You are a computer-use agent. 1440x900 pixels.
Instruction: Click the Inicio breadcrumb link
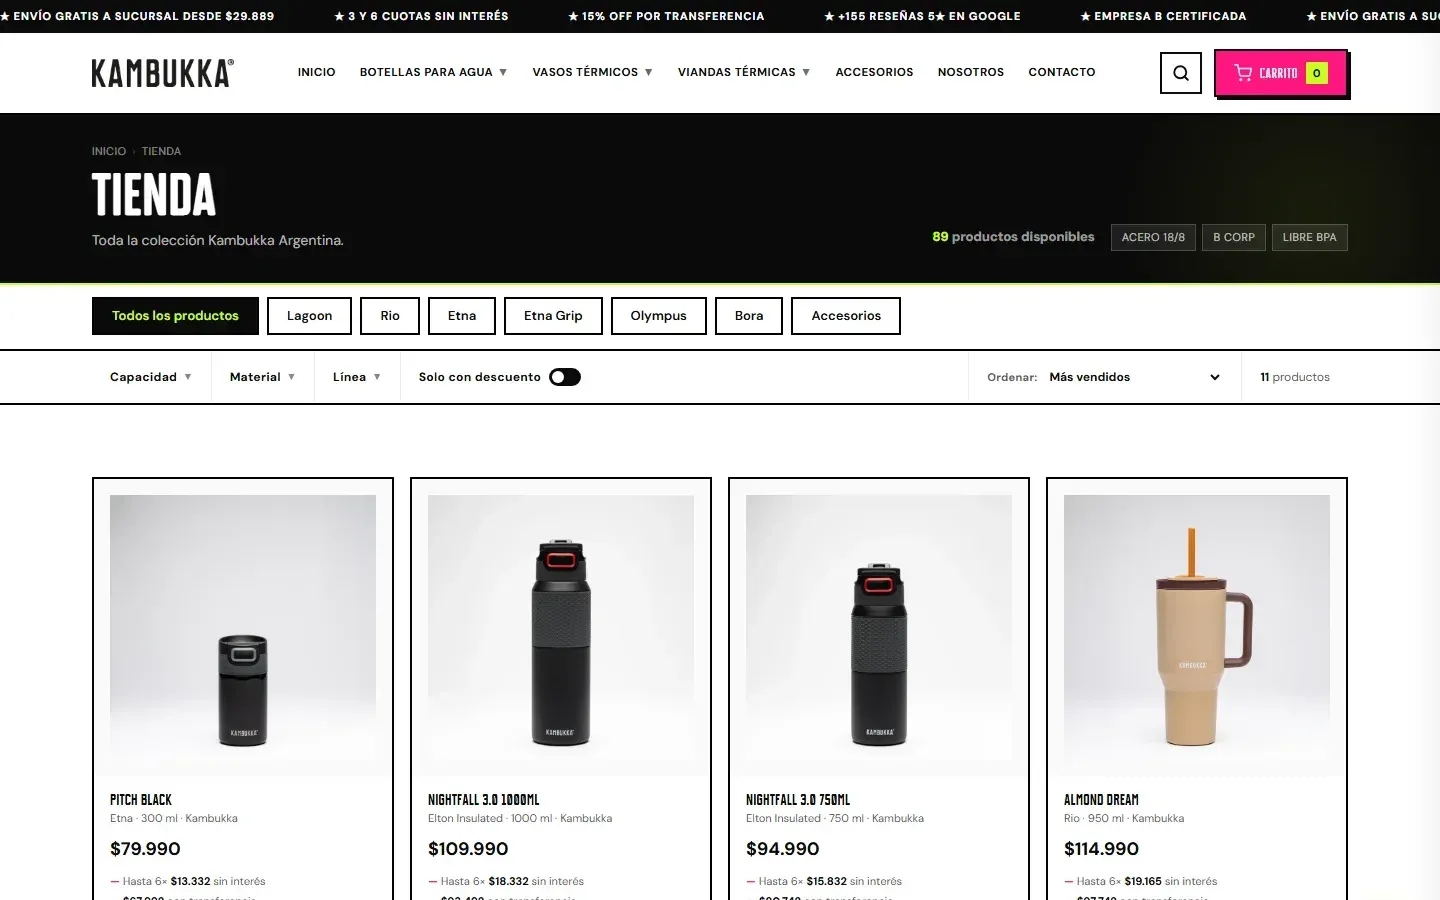[x=109, y=151]
